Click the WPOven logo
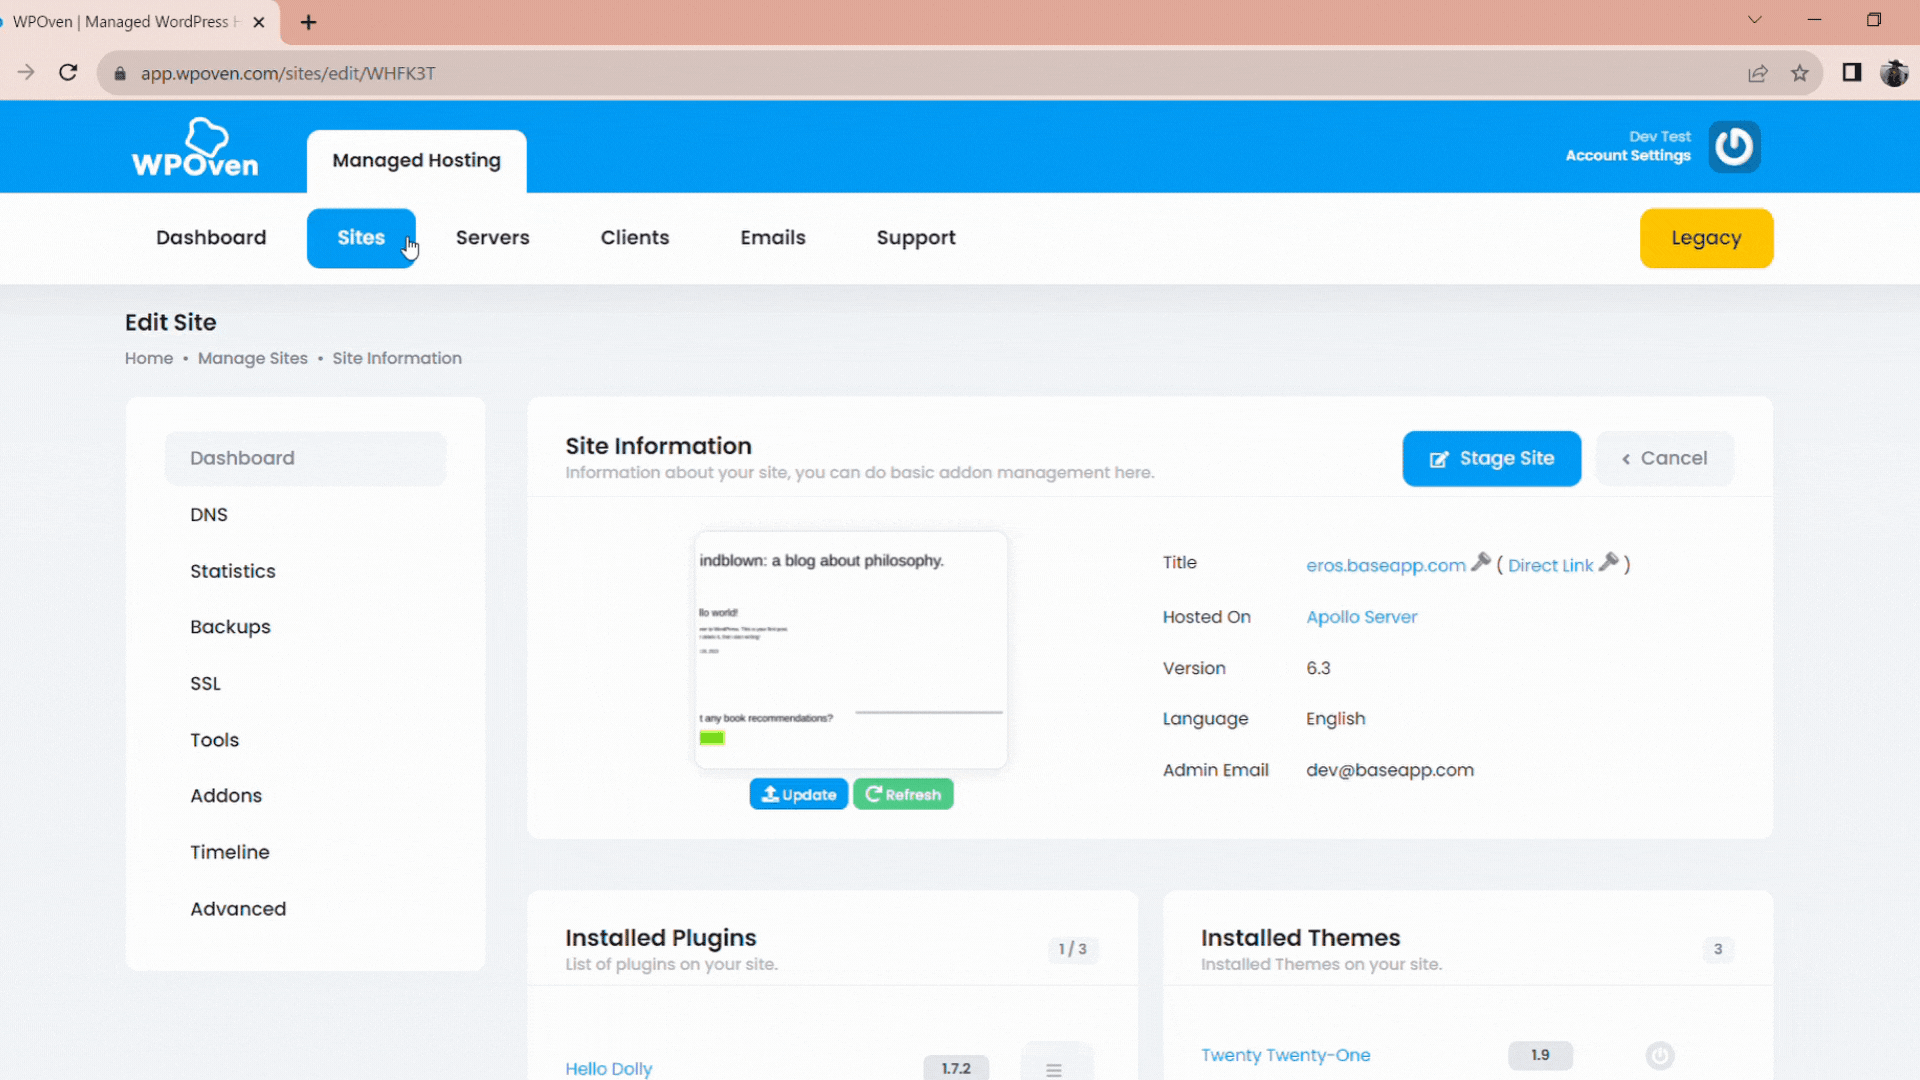The height and width of the screenshot is (1080, 1920). 195,148
